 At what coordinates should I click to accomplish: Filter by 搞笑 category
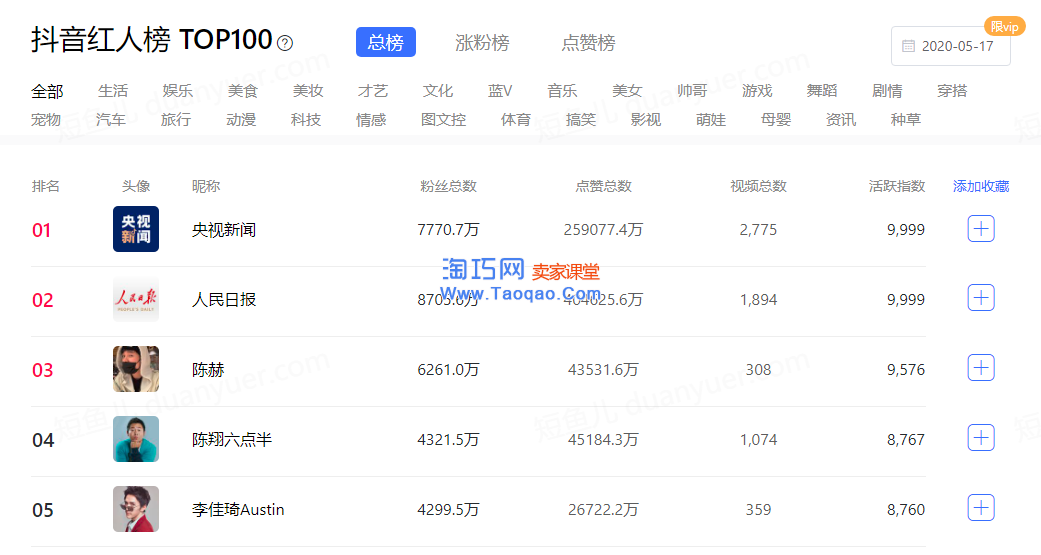point(581,119)
